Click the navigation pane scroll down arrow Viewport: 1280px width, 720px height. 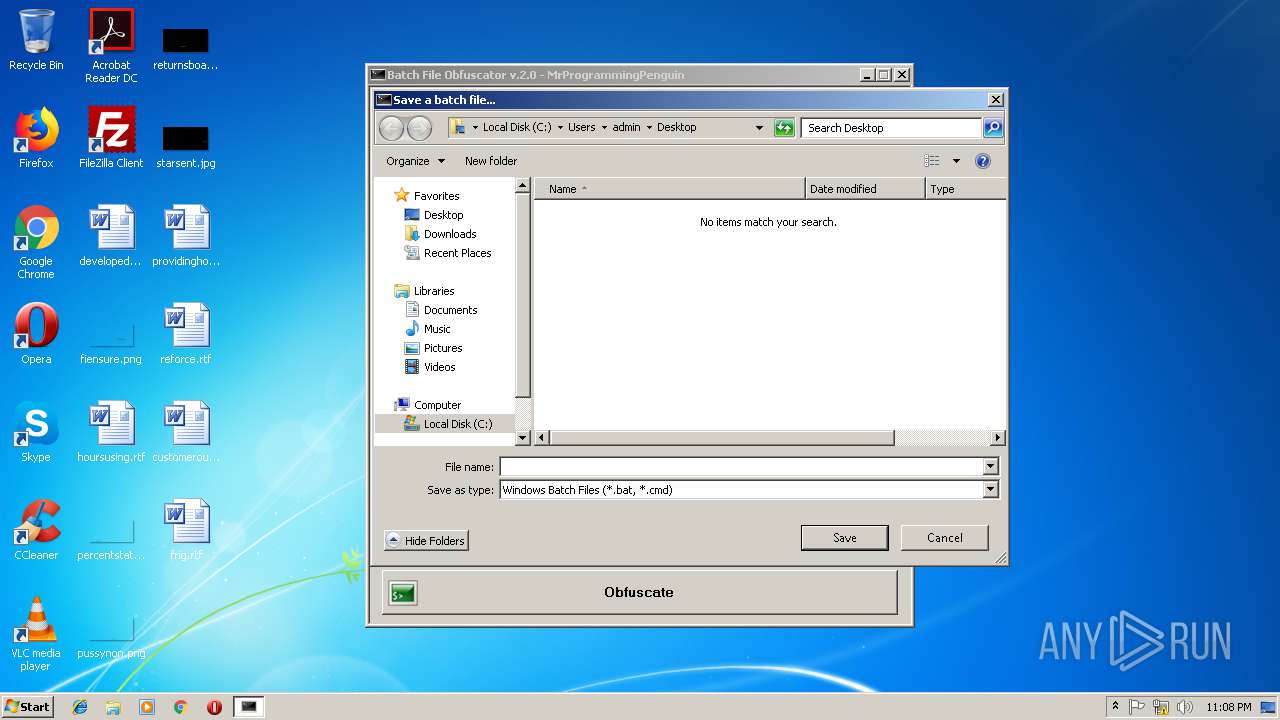pos(522,438)
